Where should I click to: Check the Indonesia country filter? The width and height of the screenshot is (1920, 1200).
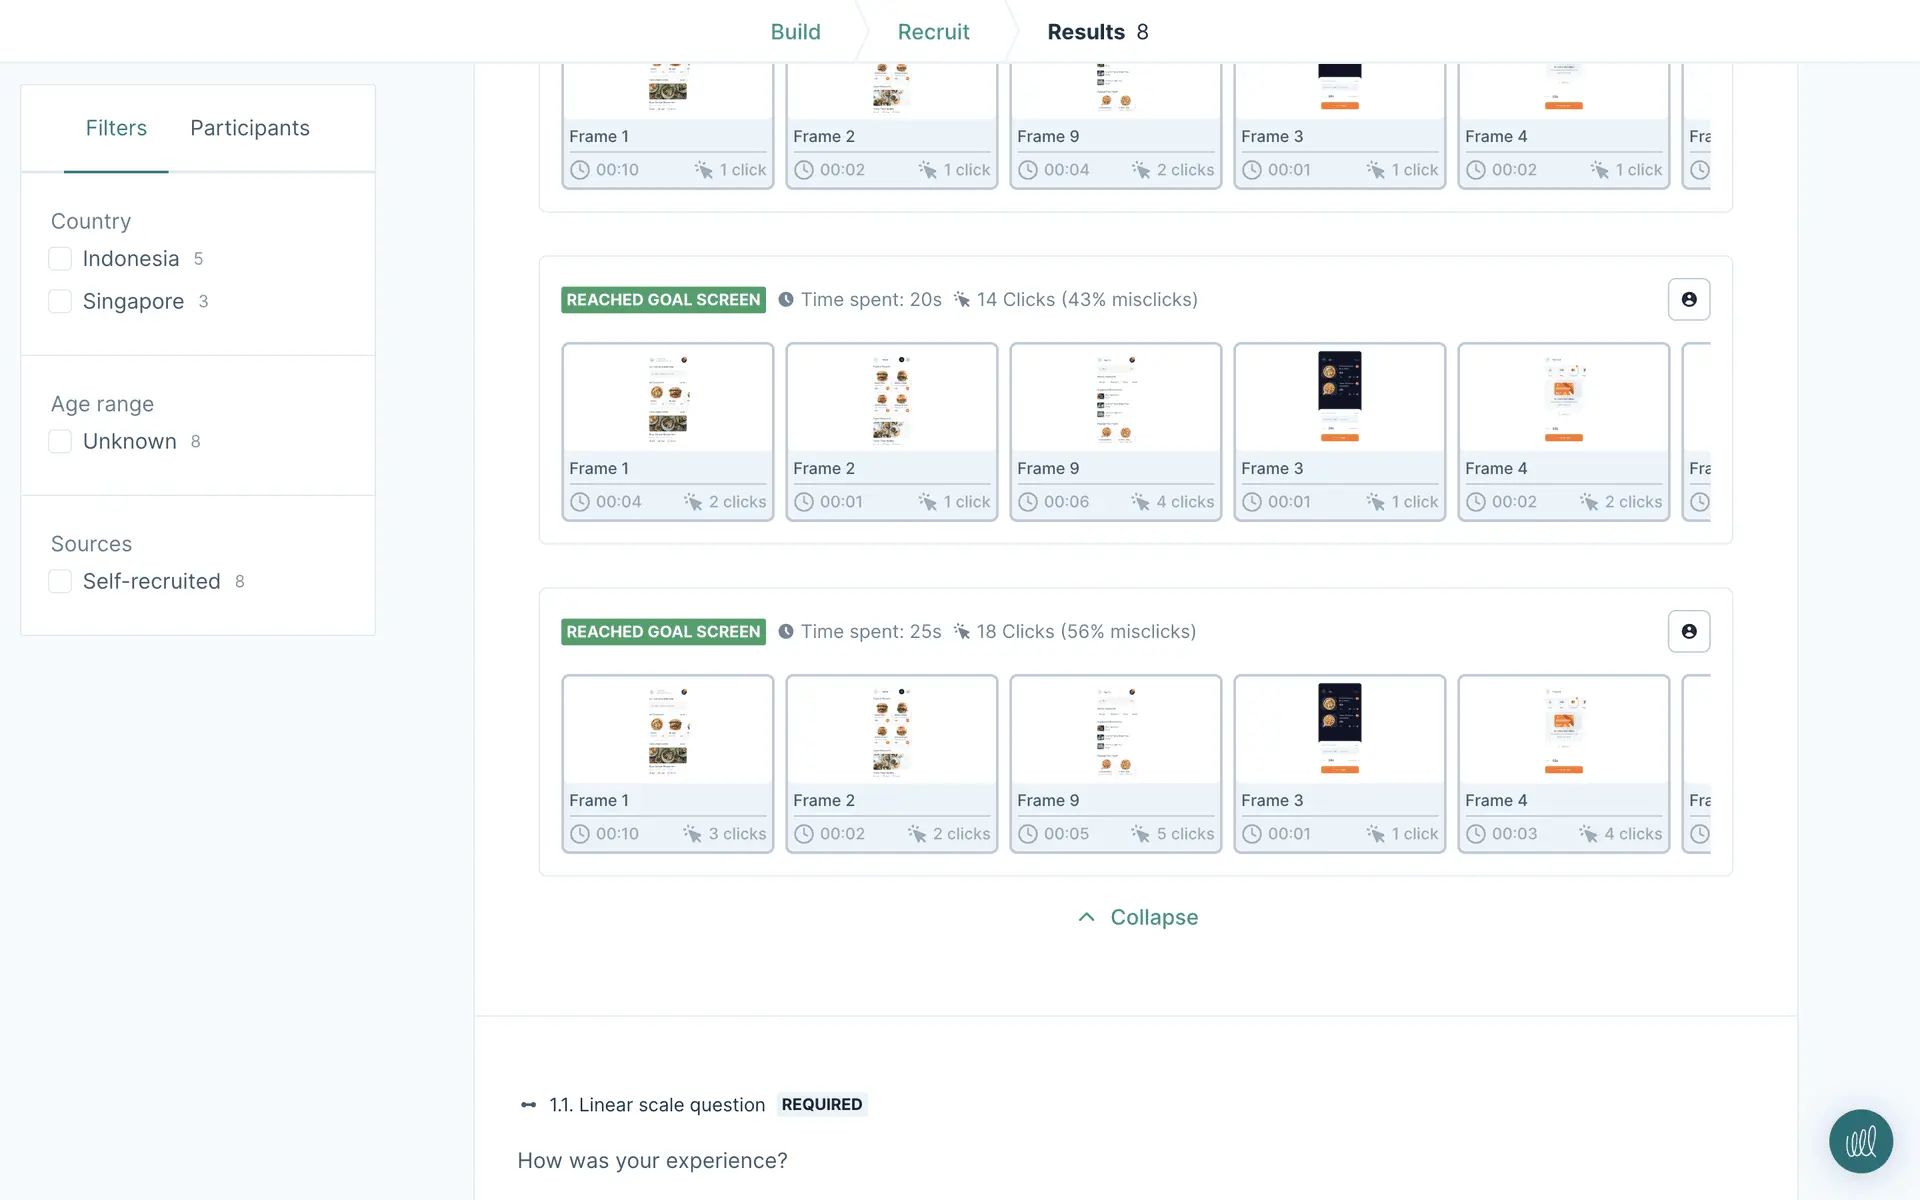point(60,259)
